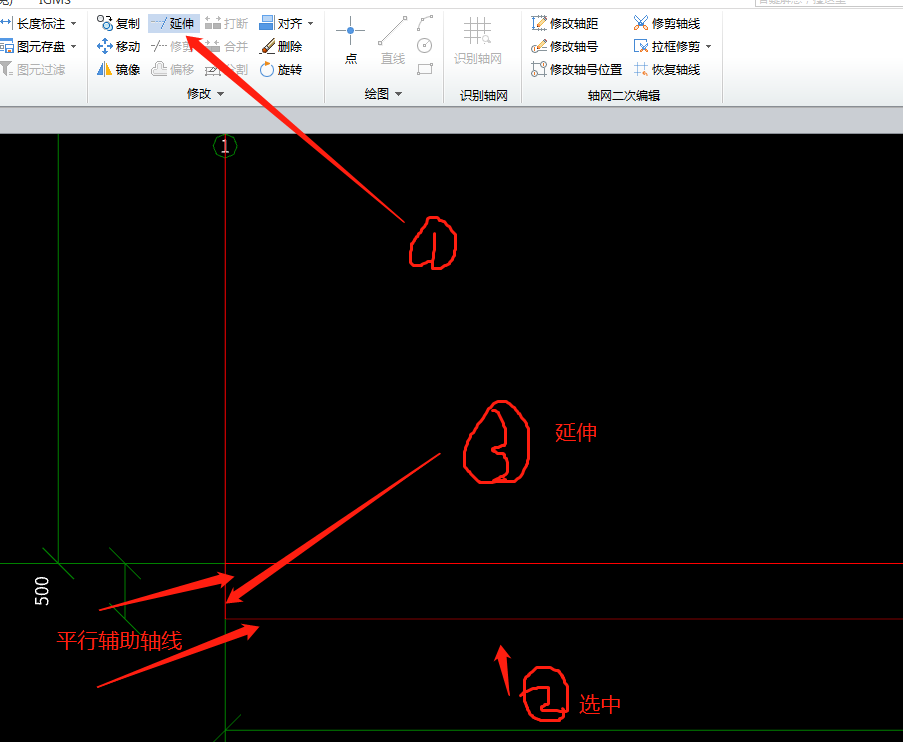Expand the 绘图 panel dropdown

399,93
